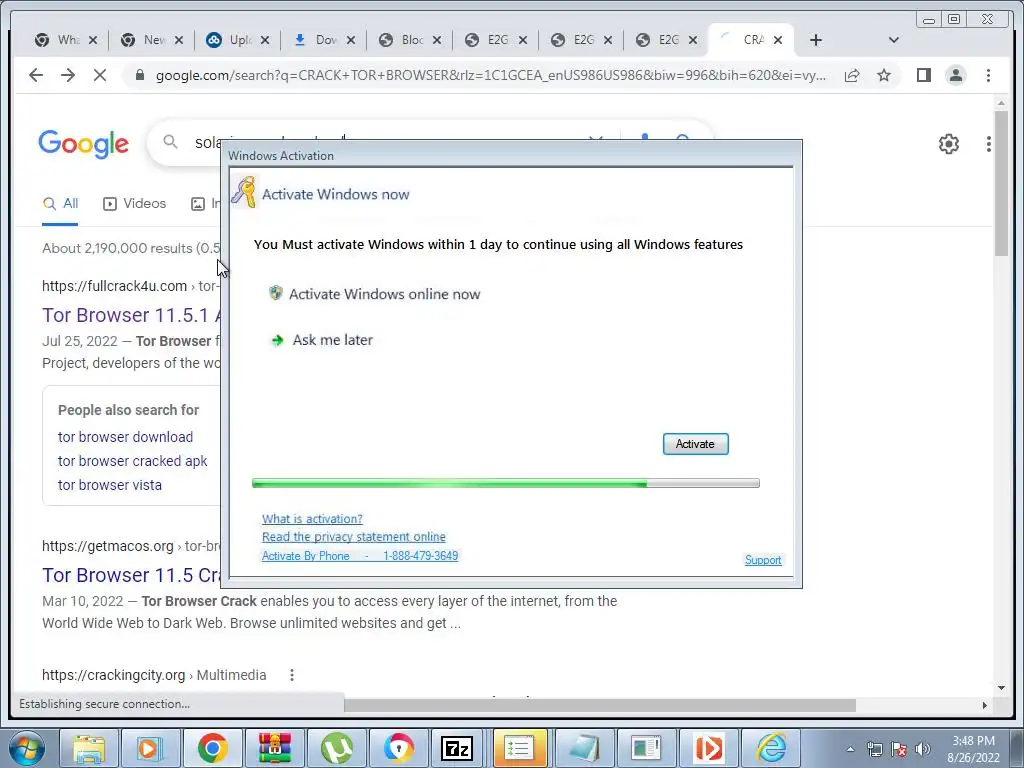1024x768 pixels.
Task: Click the network tray icon
Action: point(874,749)
